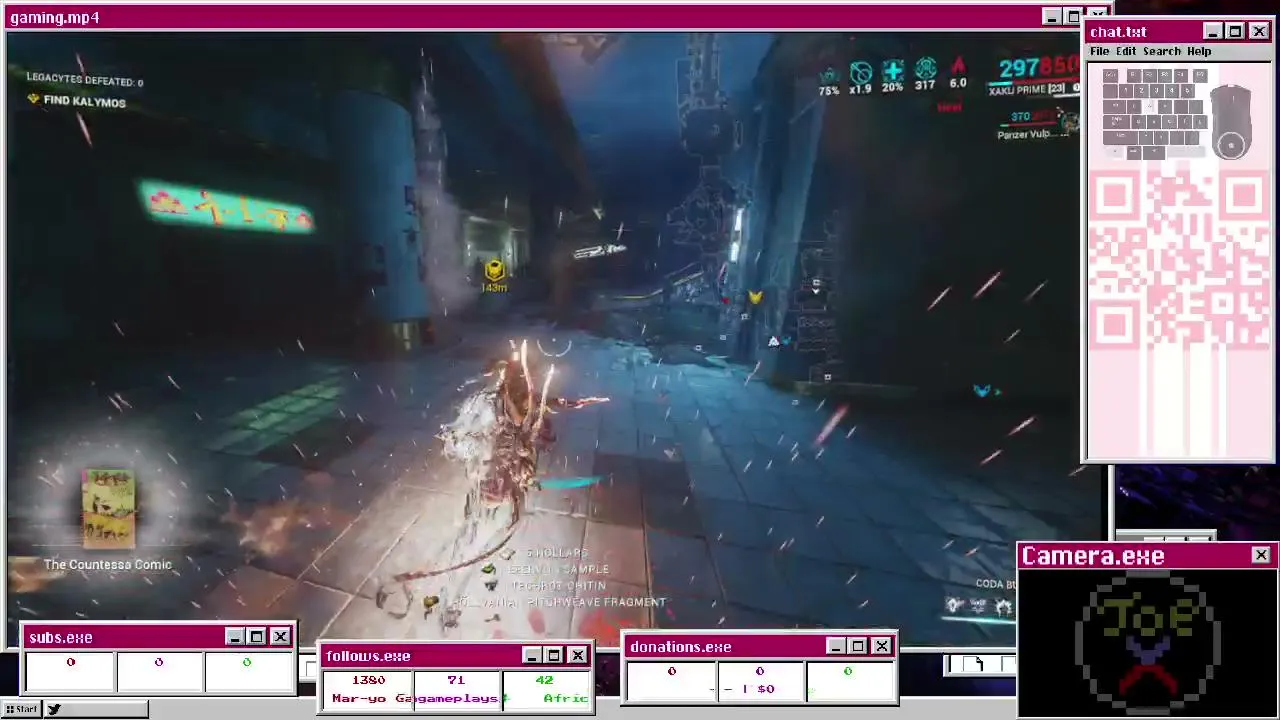
Task: Maximize the chat.txt window
Action: (x=1235, y=31)
